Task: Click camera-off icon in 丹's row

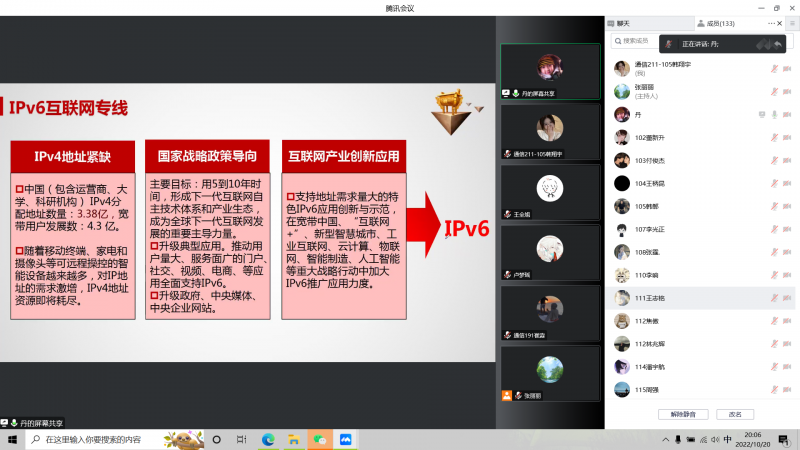Action: [787, 115]
